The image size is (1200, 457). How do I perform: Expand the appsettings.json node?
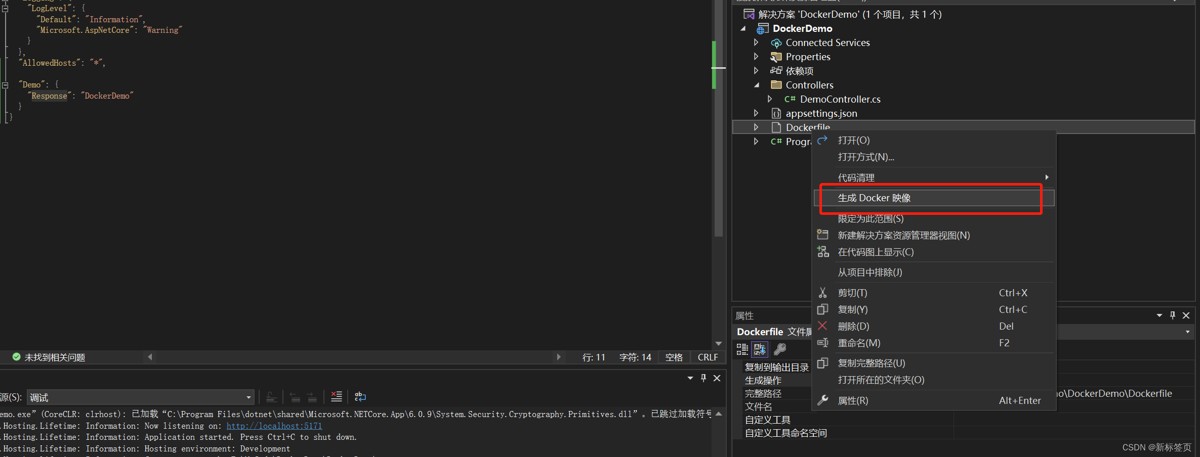pyautogui.click(x=757, y=113)
